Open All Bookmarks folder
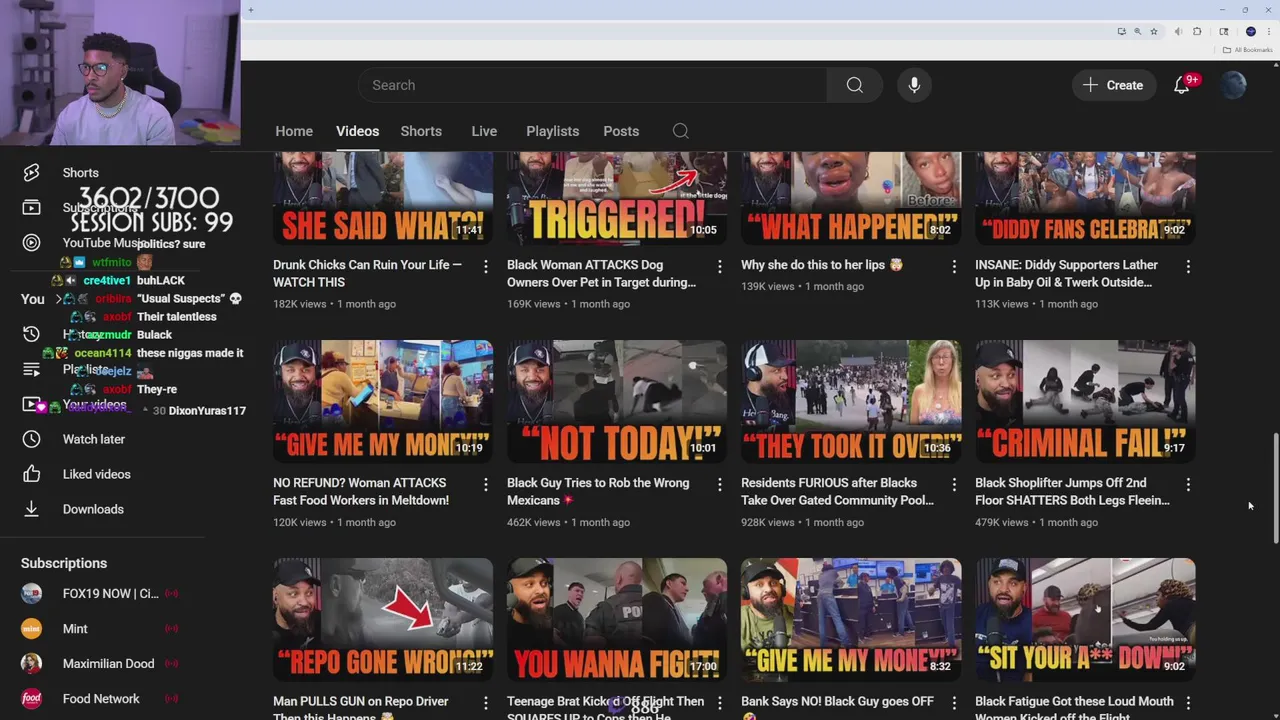Image resolution: width=1280 pixels, height=720 pixels. click(1248, 50)
